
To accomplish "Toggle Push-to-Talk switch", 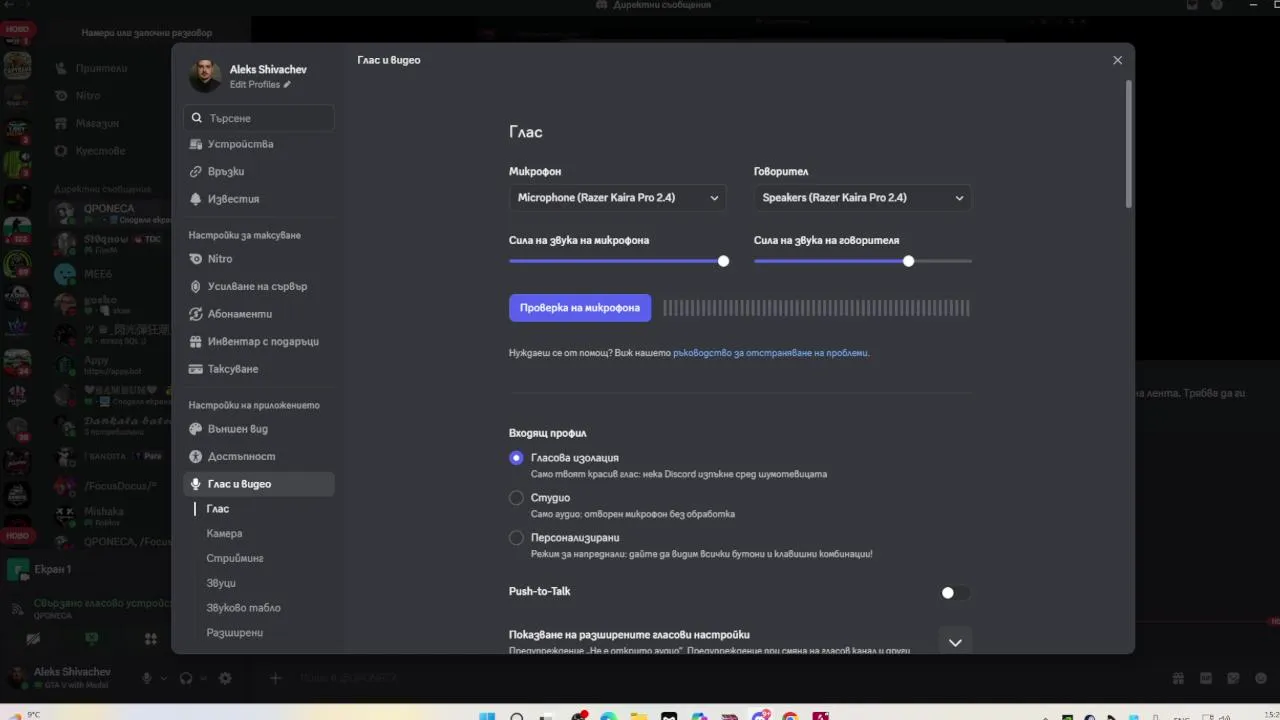I will tap(955, 593).
